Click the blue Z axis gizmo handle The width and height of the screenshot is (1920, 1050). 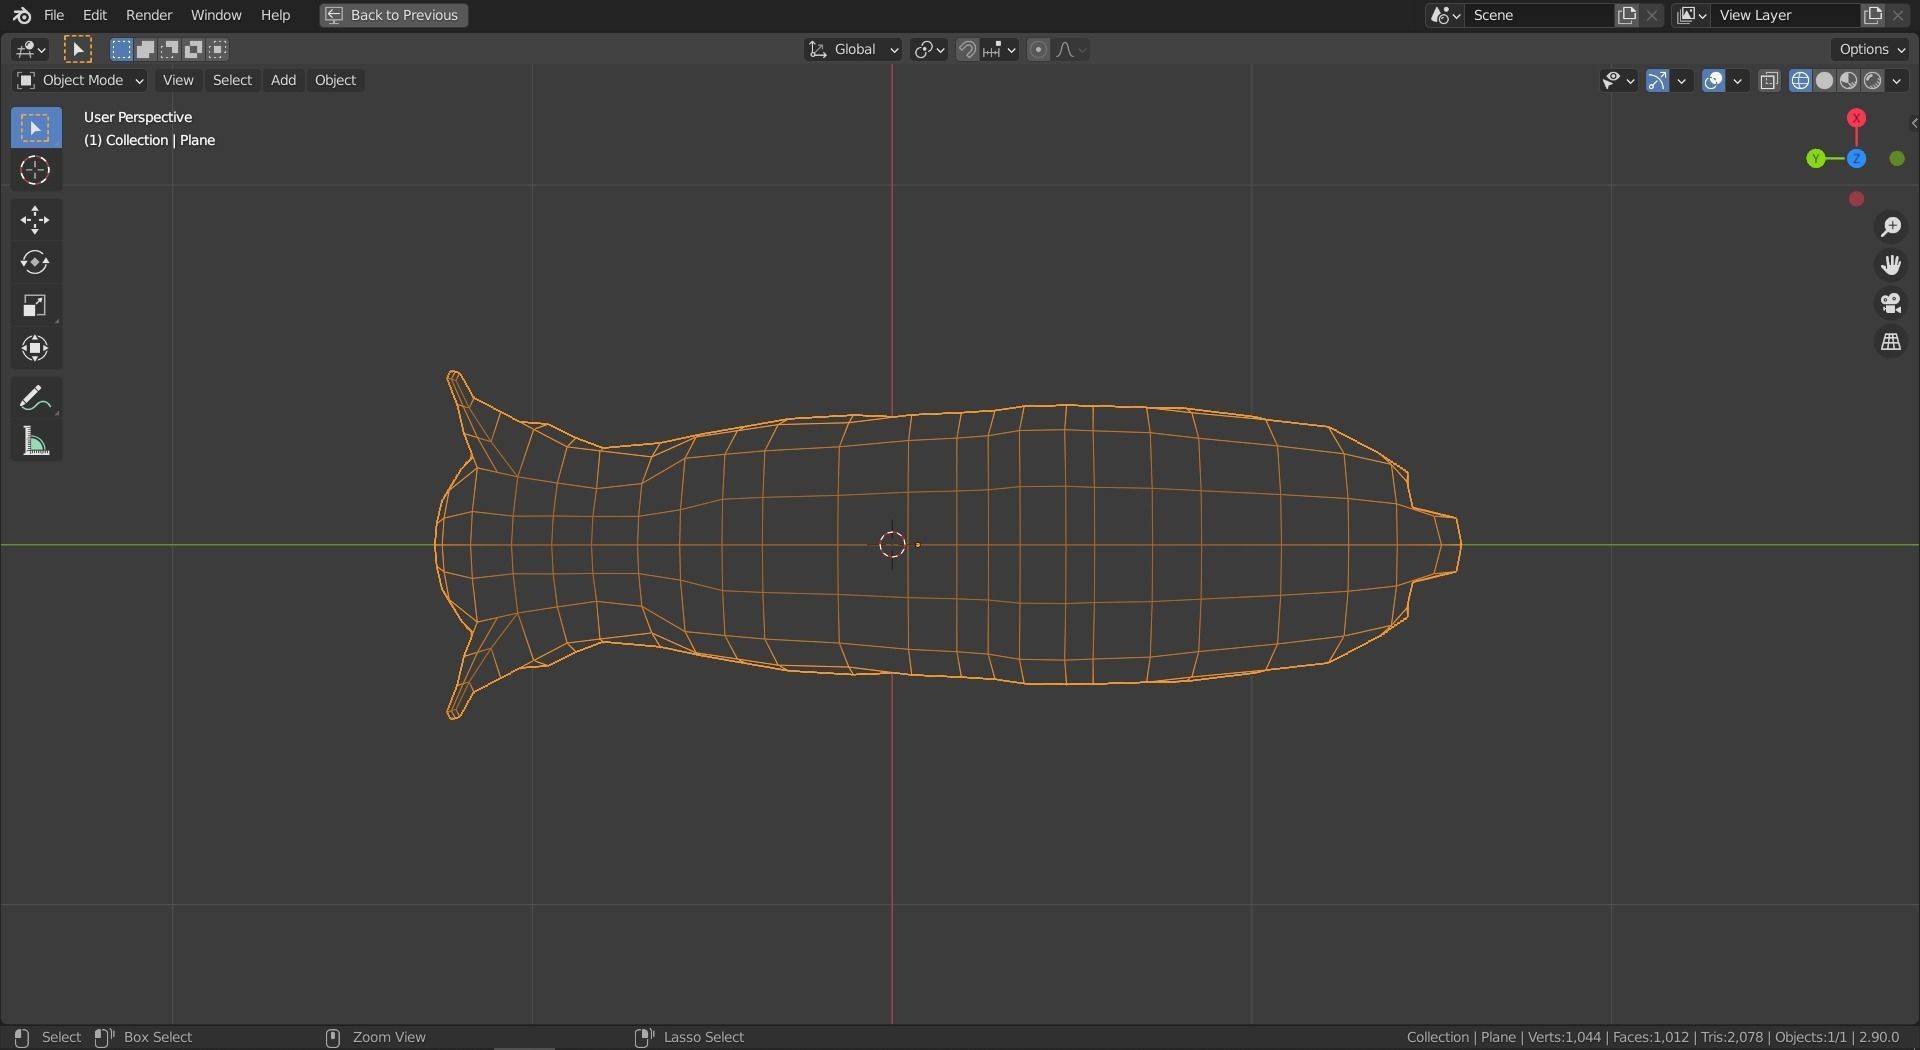(1857, 159)
